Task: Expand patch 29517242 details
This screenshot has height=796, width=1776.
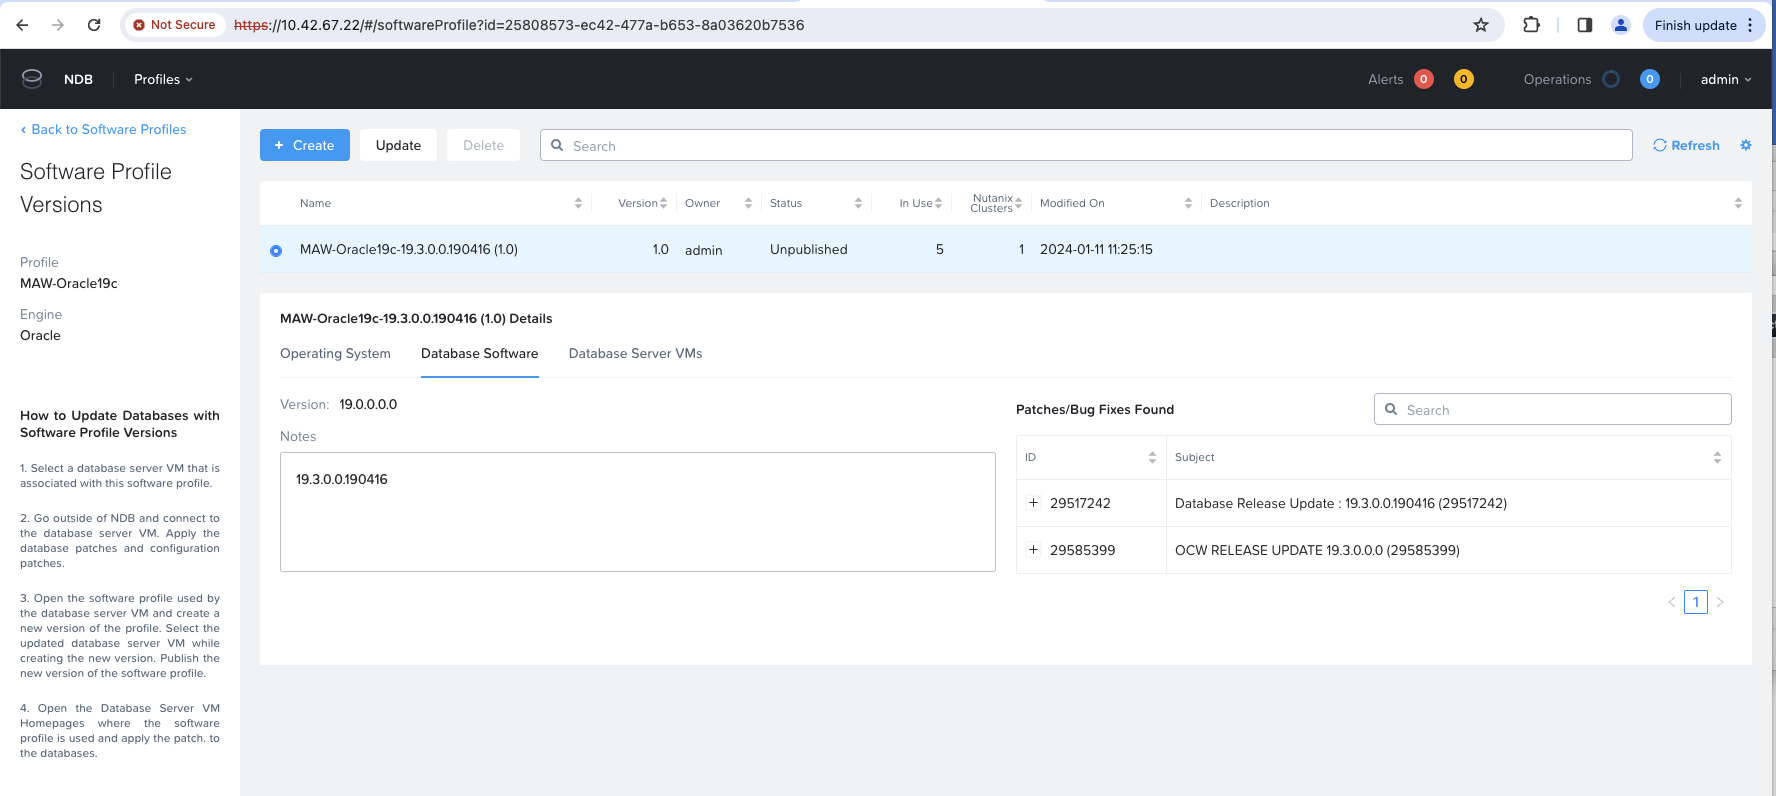Action: pyautogui.click(x=1033, y=503)
